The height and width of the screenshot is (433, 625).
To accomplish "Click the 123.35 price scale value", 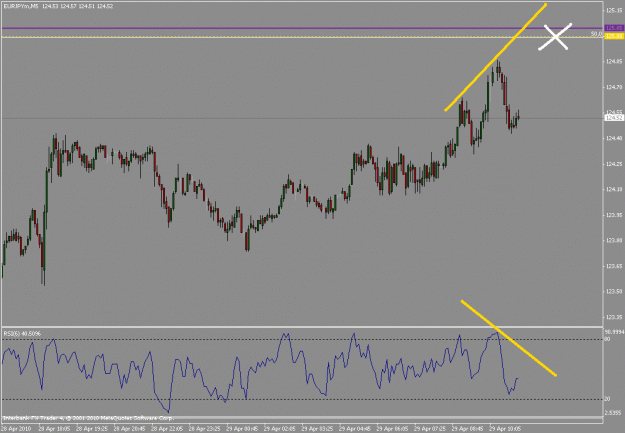I will (x=614, y=317).
